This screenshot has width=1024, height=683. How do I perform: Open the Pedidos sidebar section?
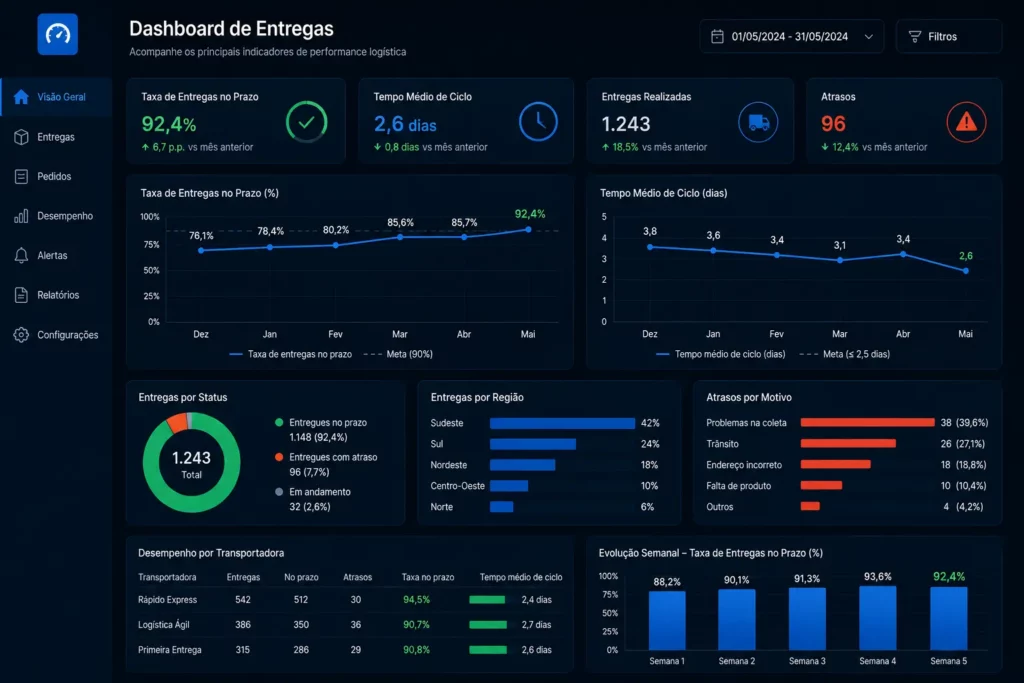pos(56,176)
